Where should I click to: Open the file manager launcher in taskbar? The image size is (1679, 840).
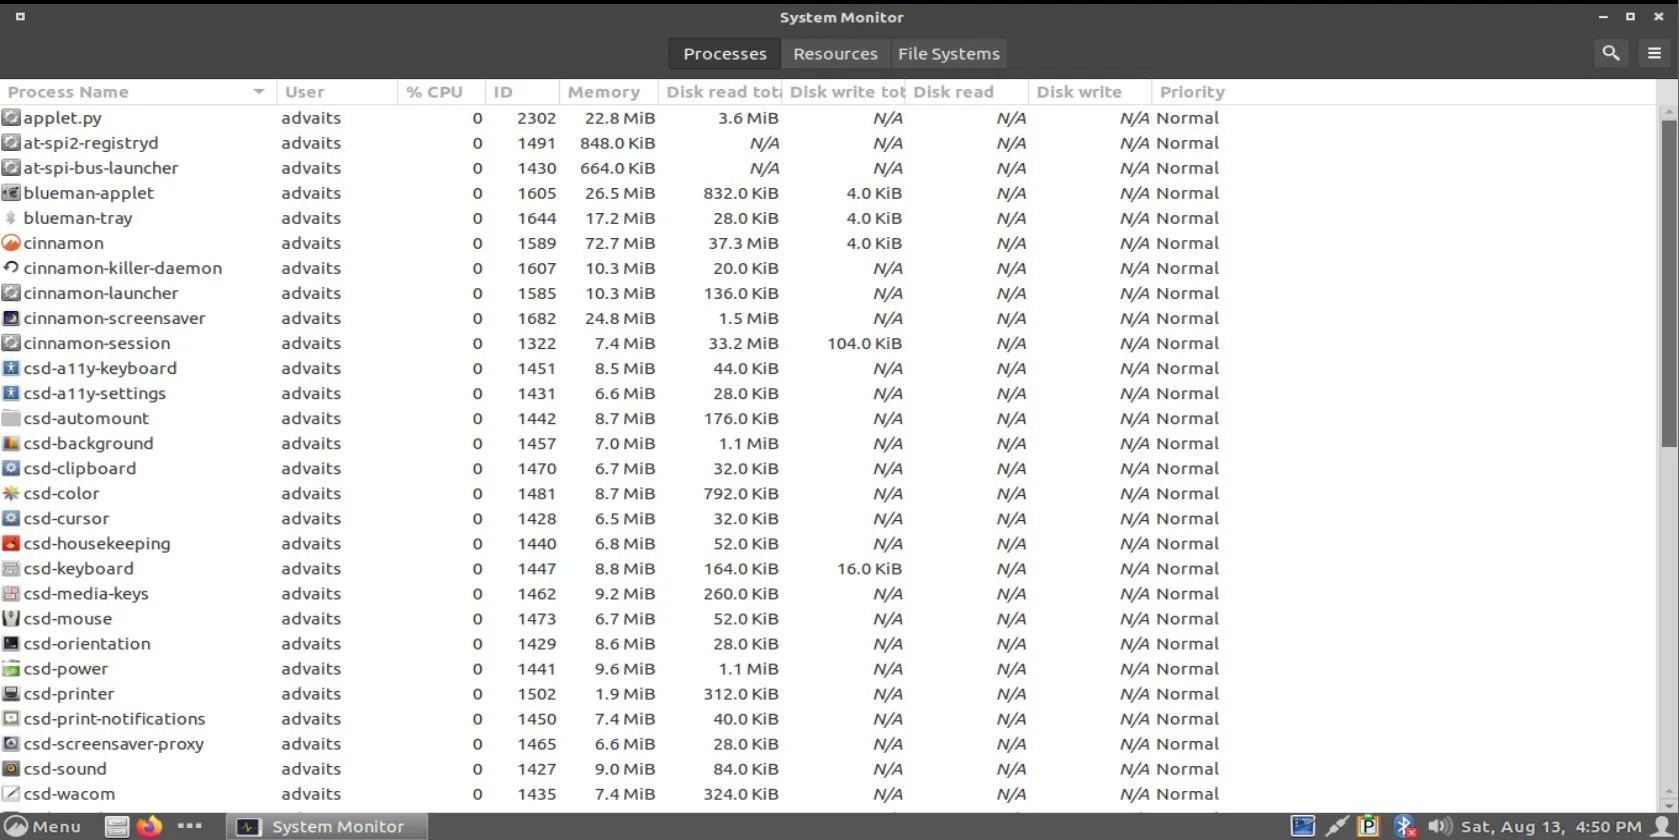click(x=117, y=826)
